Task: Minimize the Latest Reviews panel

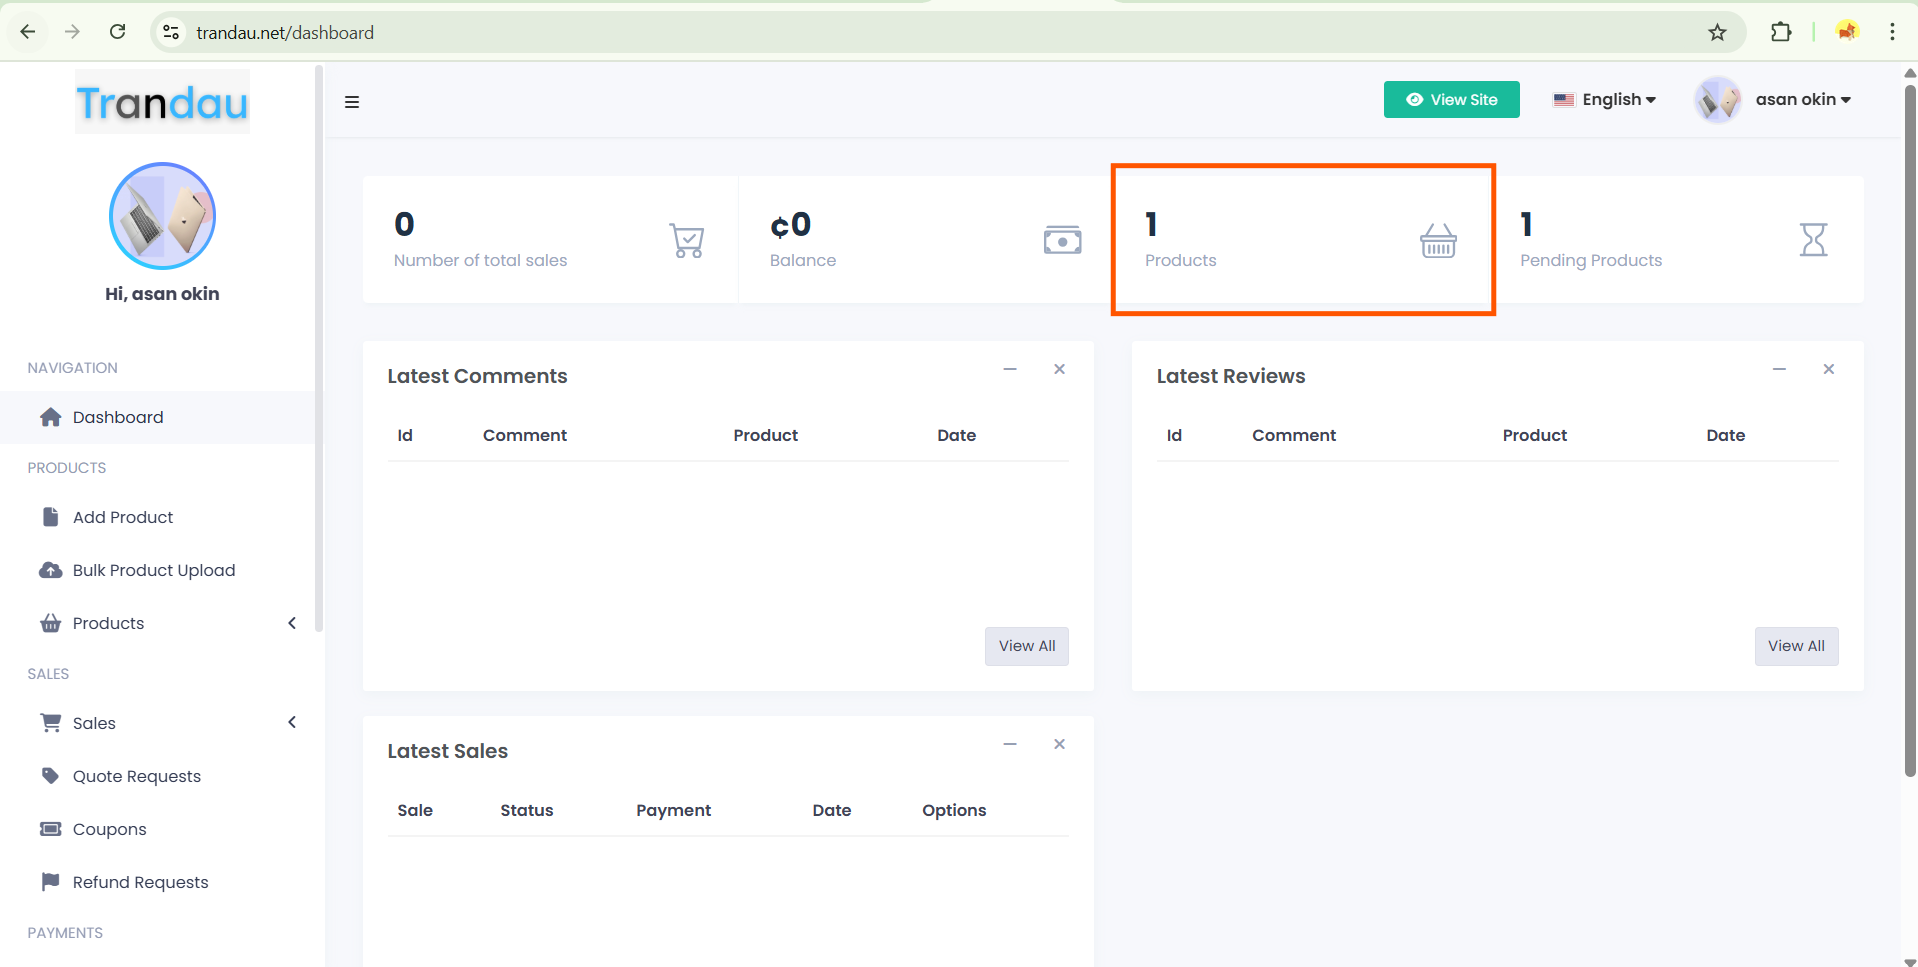Action: pyautogui.click(x=1779, y=370)
